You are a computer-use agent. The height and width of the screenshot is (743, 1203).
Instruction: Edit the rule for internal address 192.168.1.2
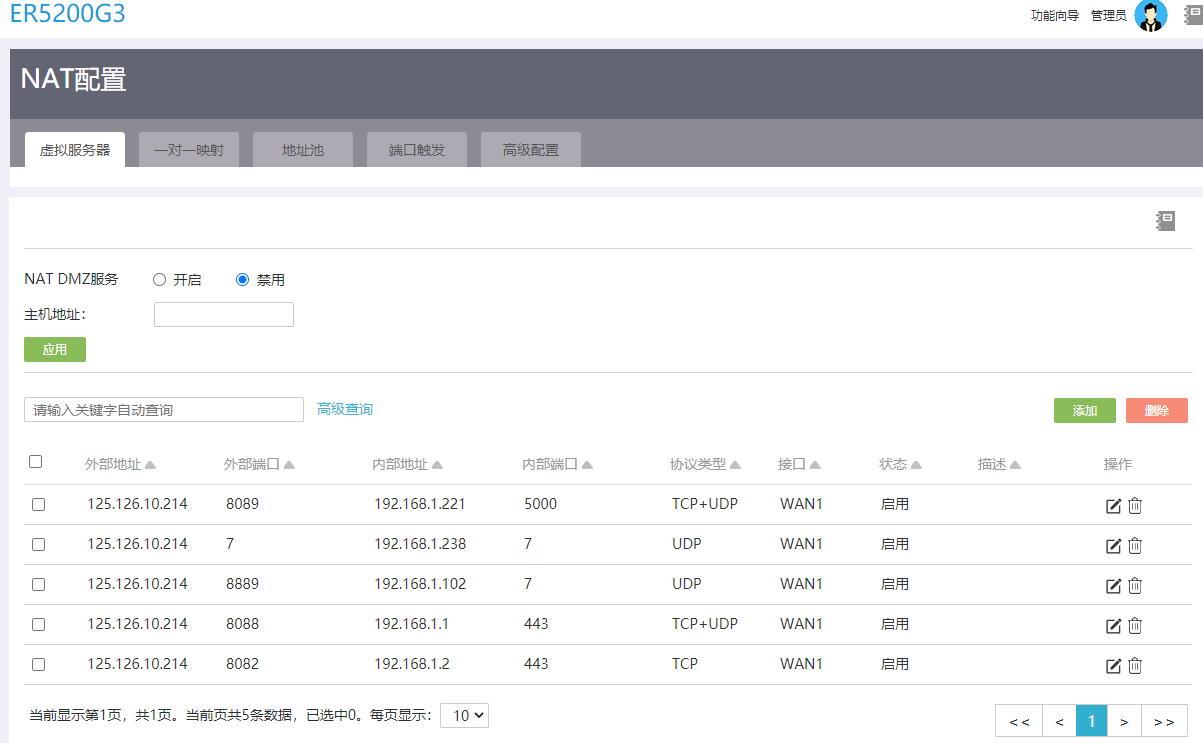coord(1113,665)
